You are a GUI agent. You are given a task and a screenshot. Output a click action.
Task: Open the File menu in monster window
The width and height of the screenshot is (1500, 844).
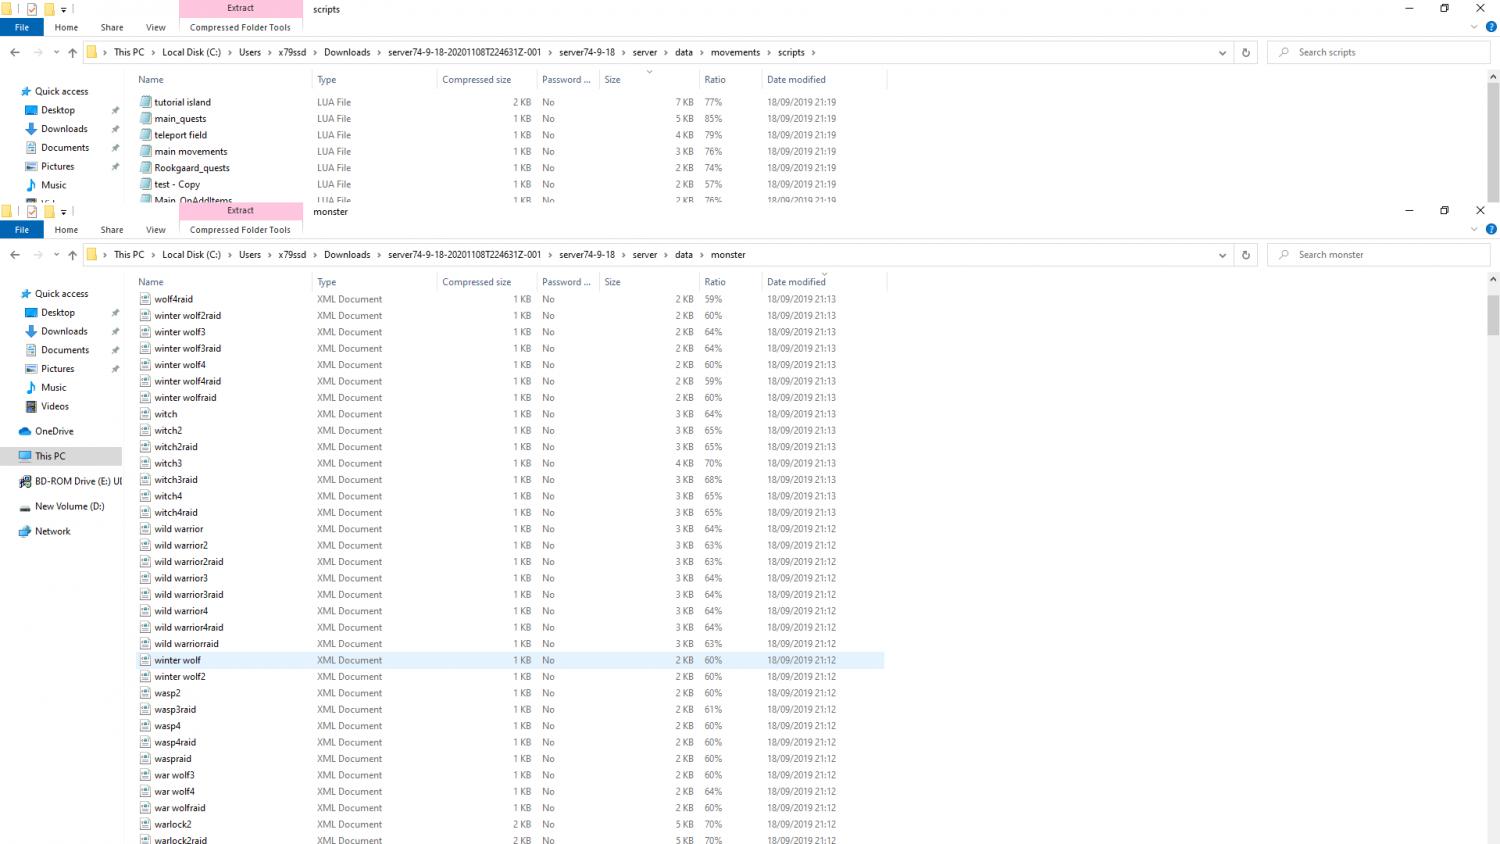22,230
